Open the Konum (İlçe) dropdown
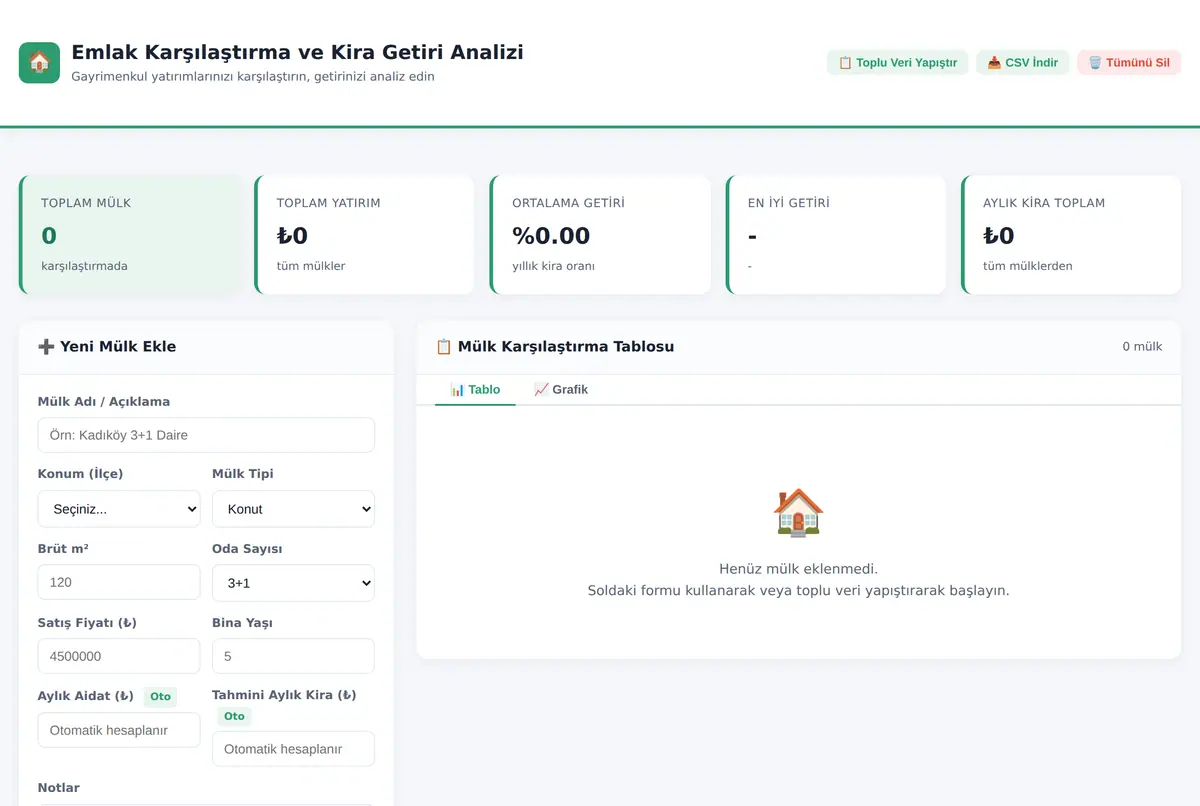This screenshot has width=1200, height=806. click(x=119, y=509)
